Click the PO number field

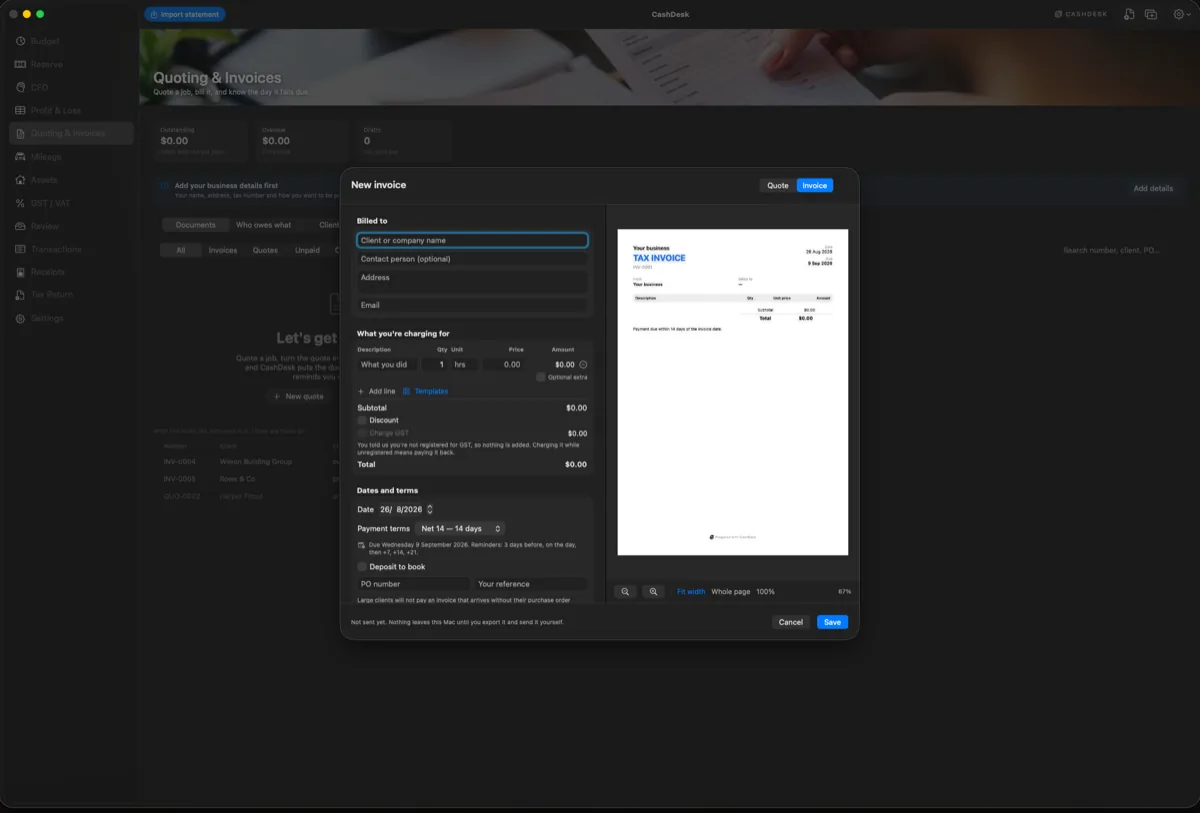pos(413,584)
